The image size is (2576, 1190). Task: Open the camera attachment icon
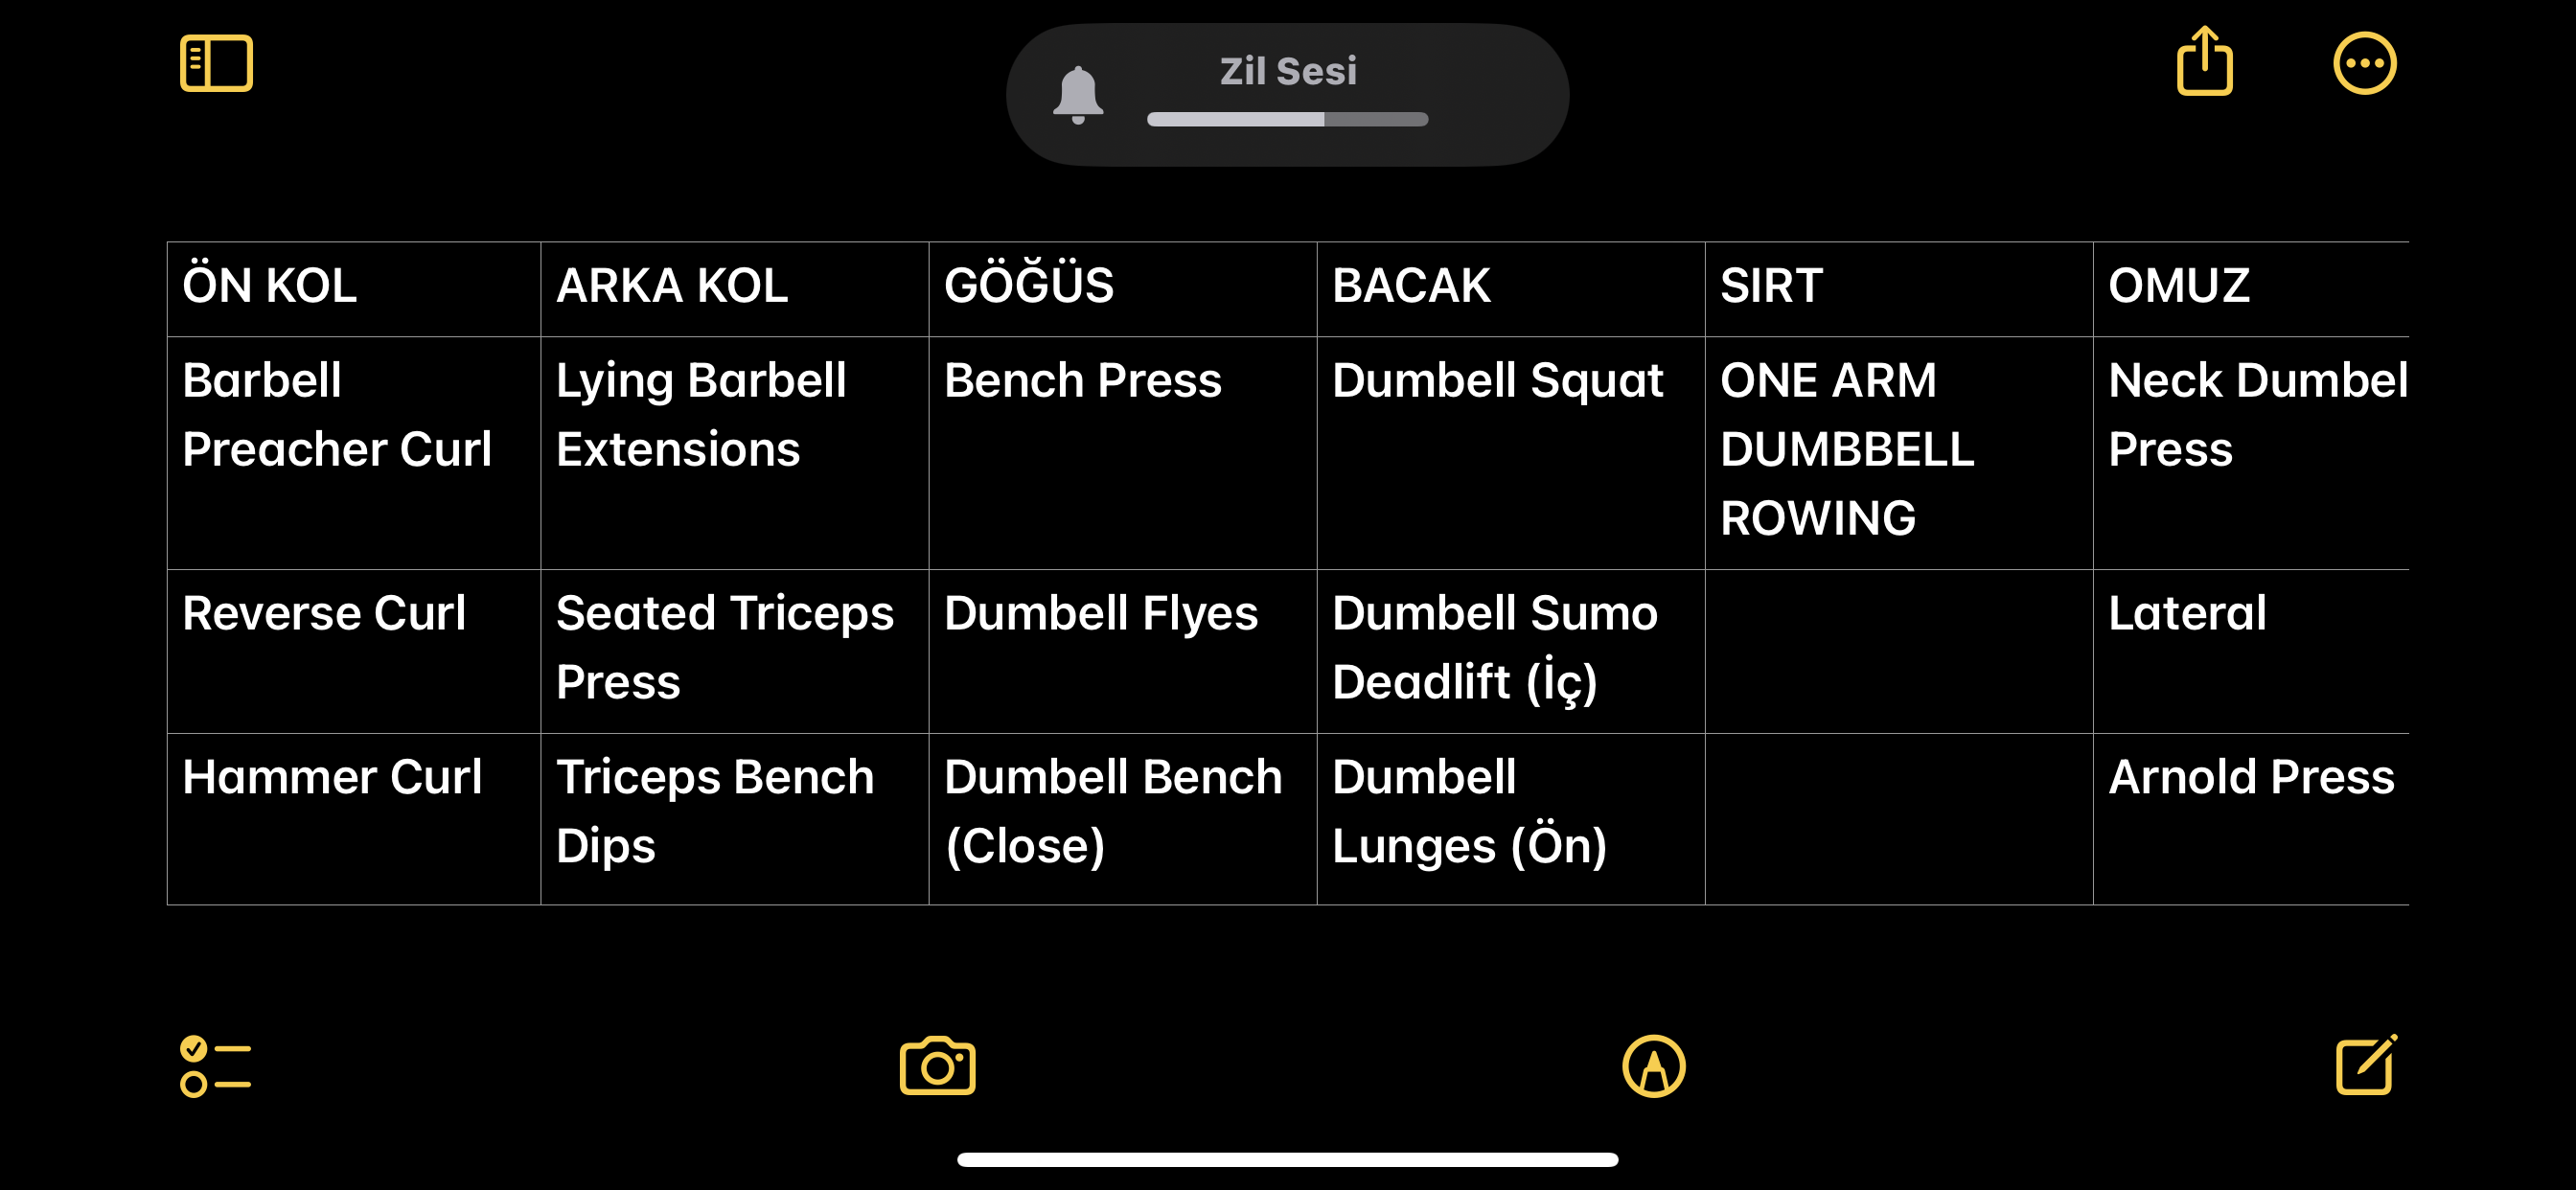tap(937, 1065)
